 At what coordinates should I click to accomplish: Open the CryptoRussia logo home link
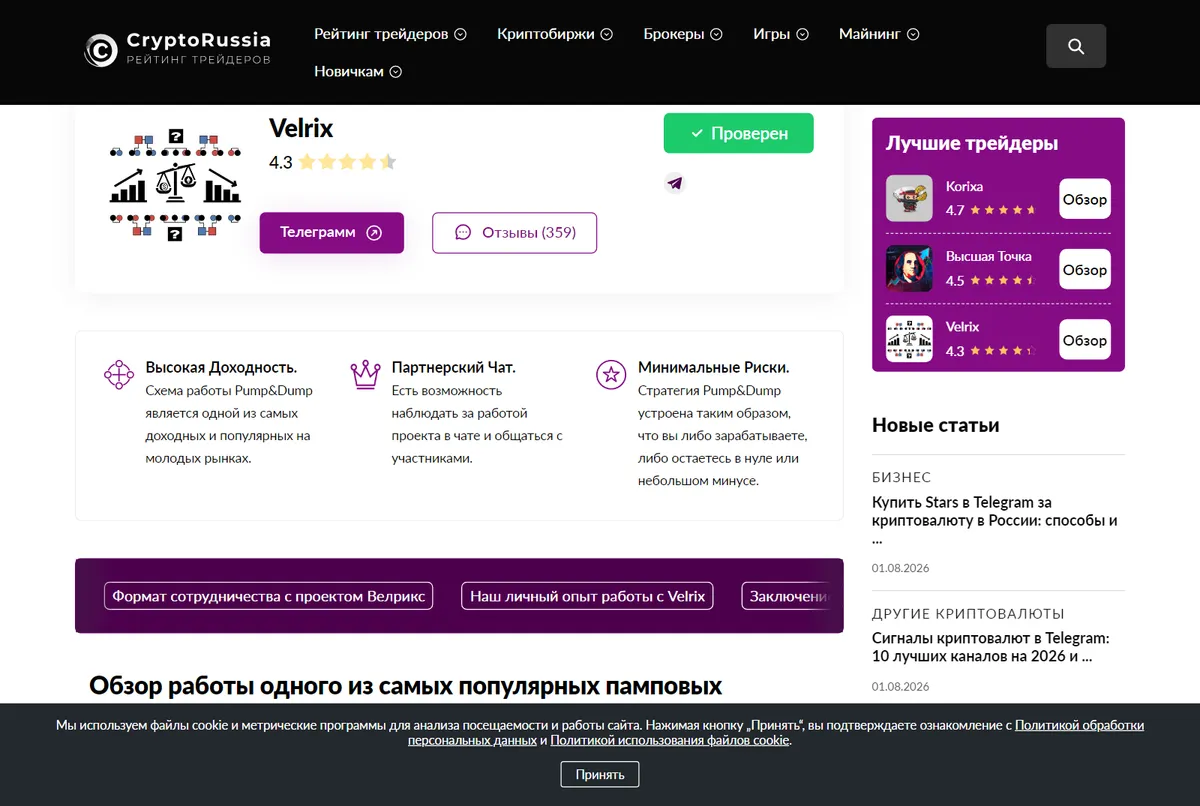178,49
